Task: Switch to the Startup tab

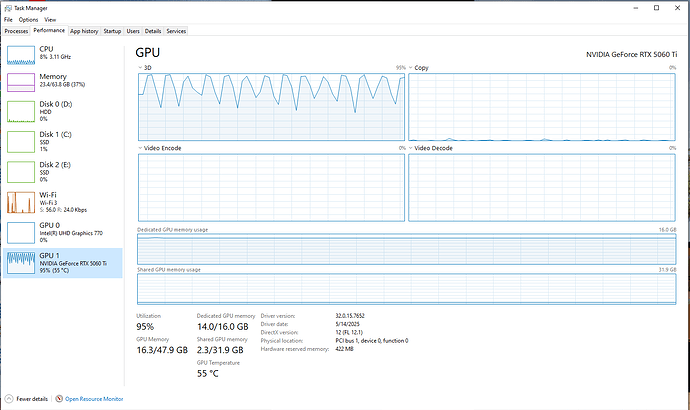Action: [112, 31]
